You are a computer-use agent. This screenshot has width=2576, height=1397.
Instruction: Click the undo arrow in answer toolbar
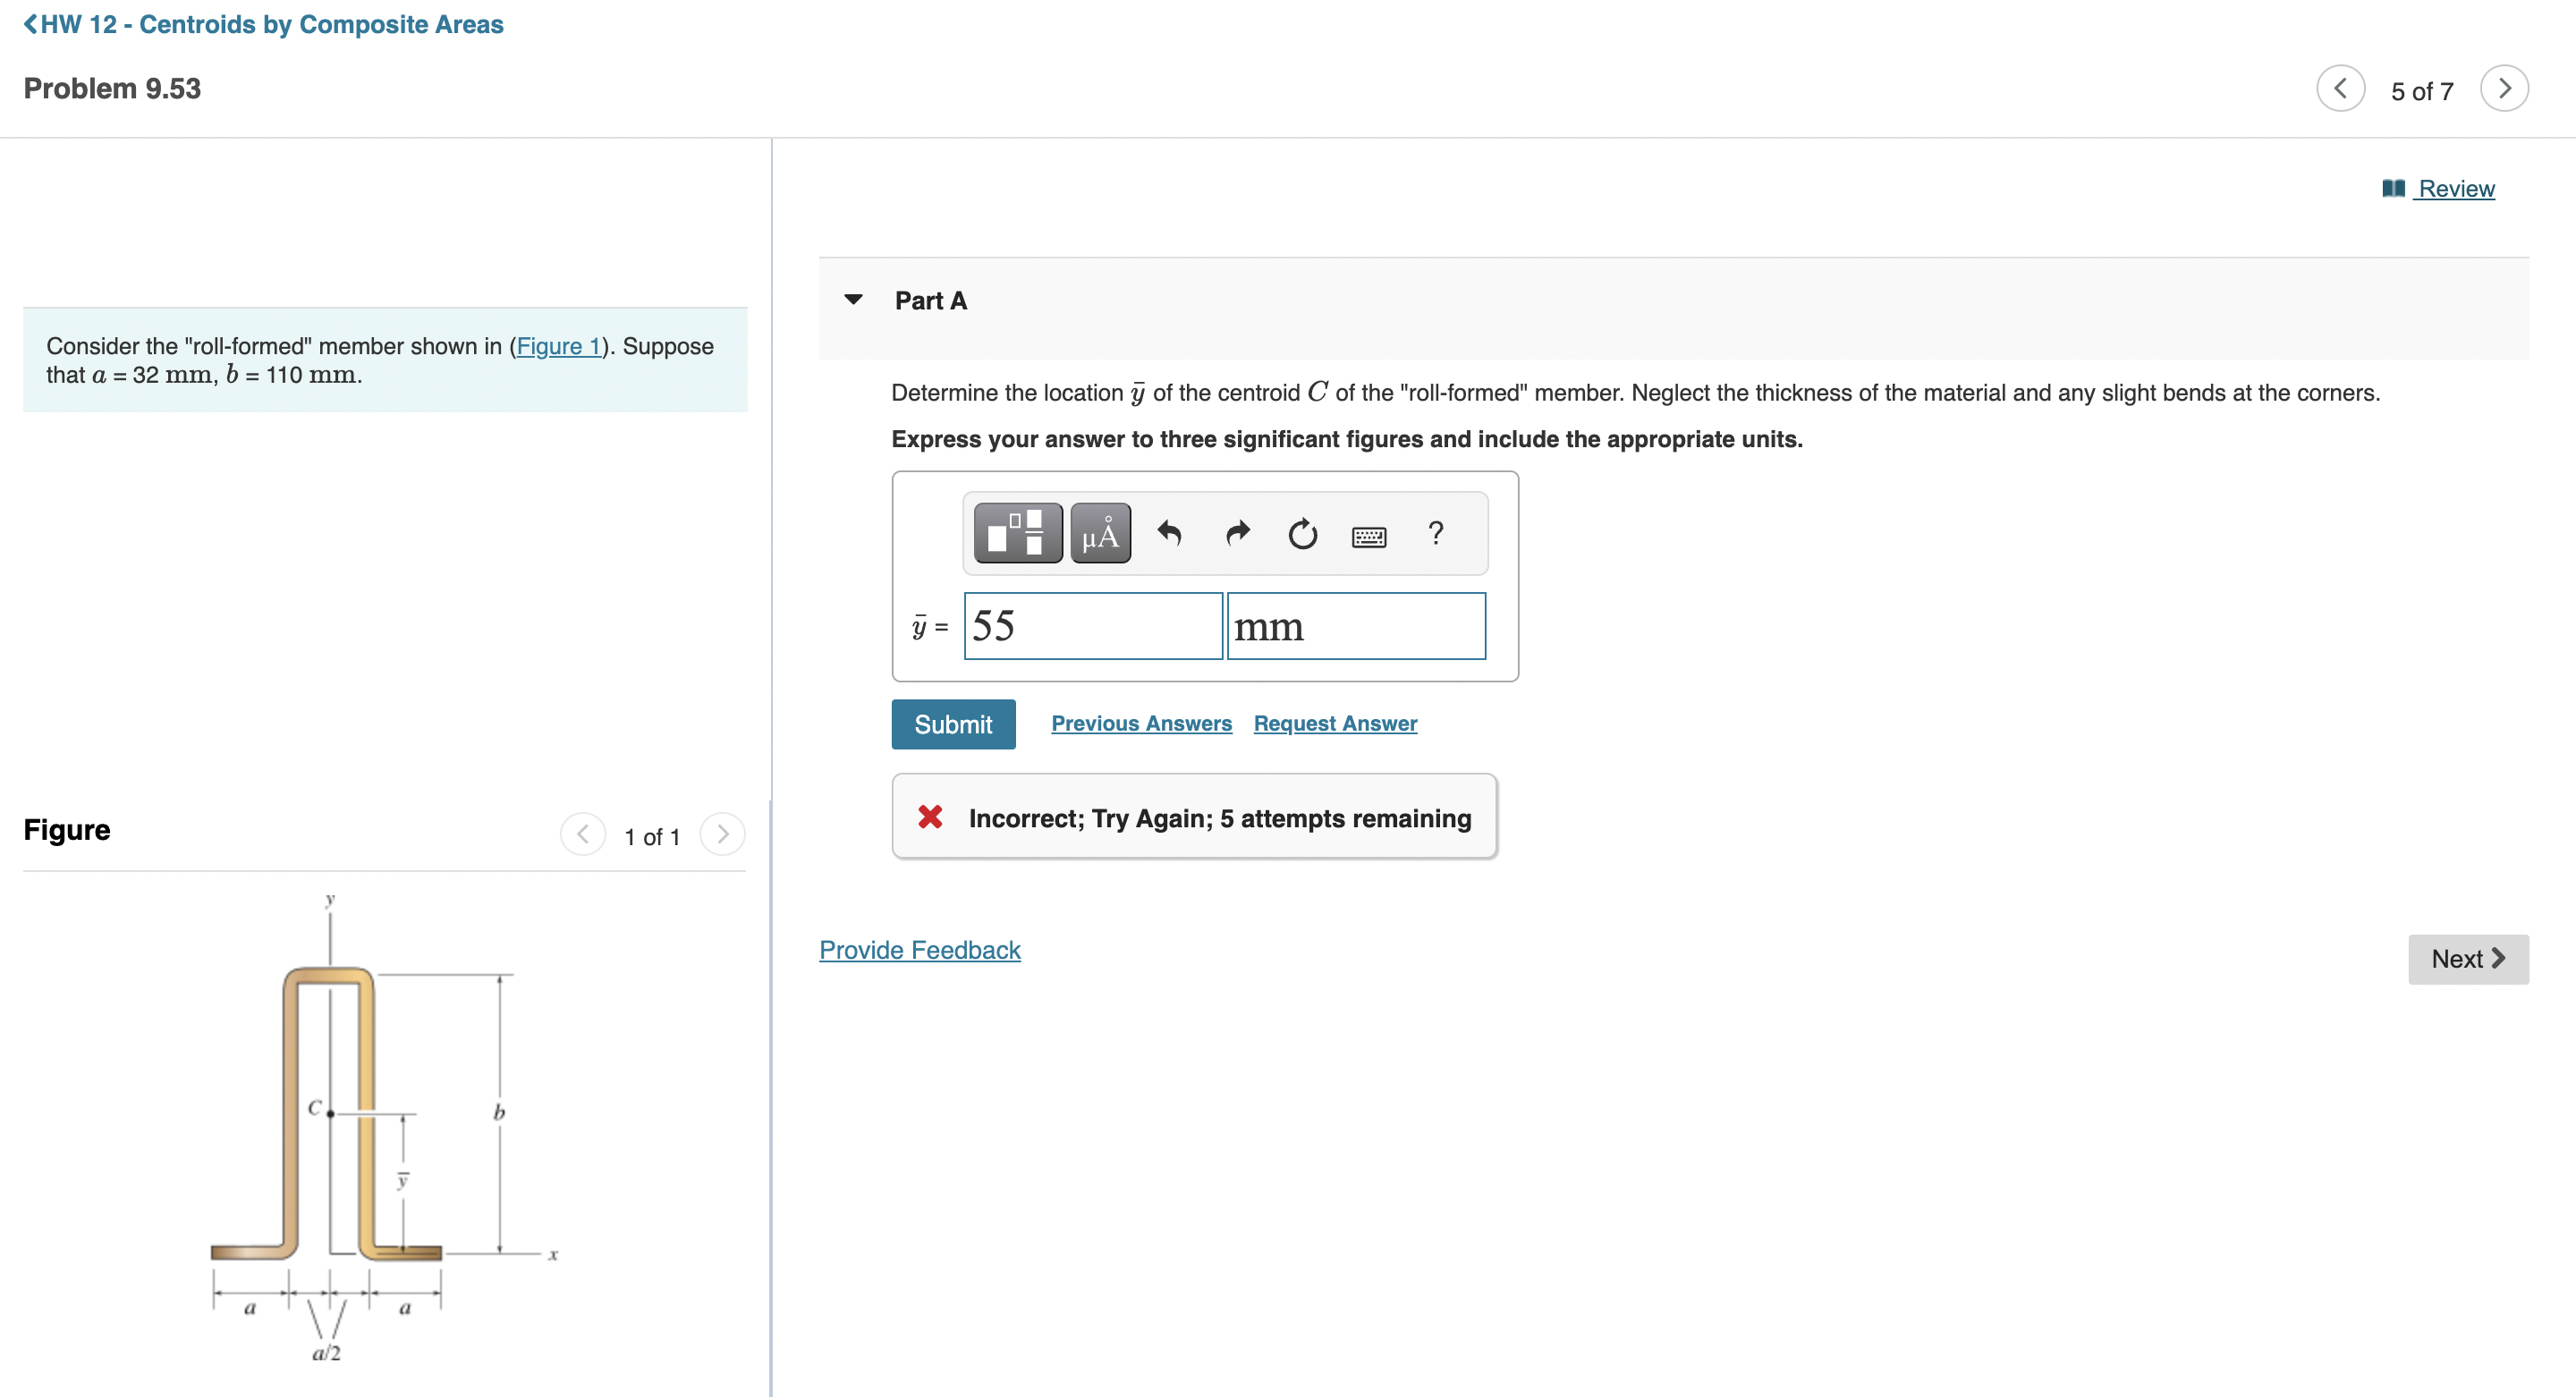[x=1169, y=533]
